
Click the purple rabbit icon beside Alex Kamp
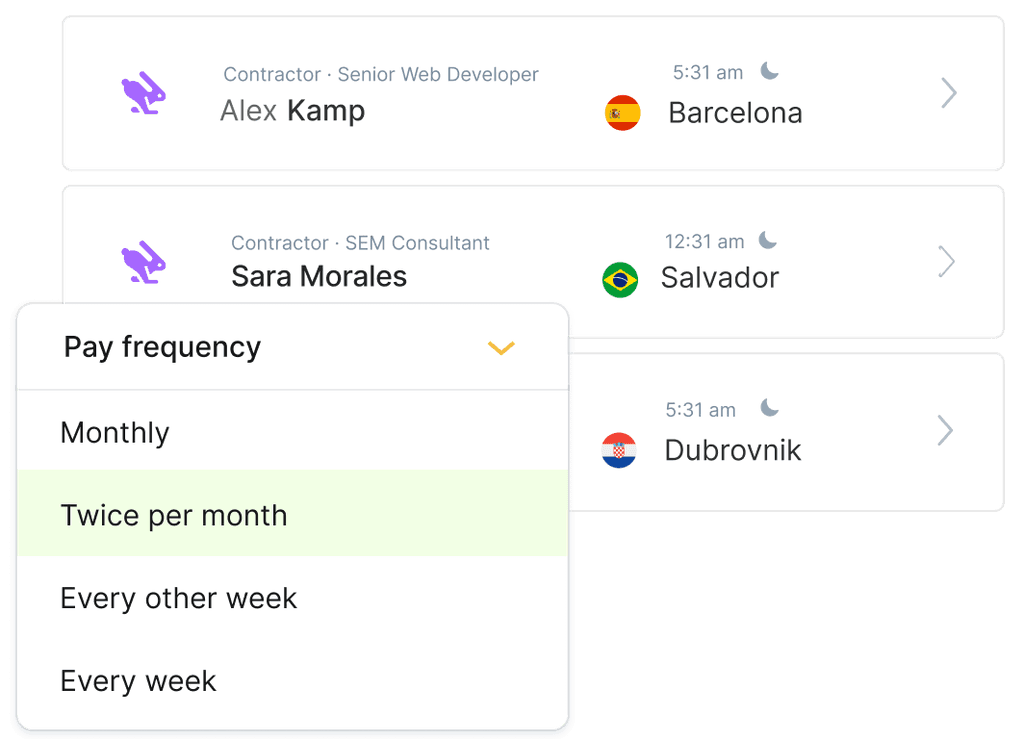[x=143, y=94]
